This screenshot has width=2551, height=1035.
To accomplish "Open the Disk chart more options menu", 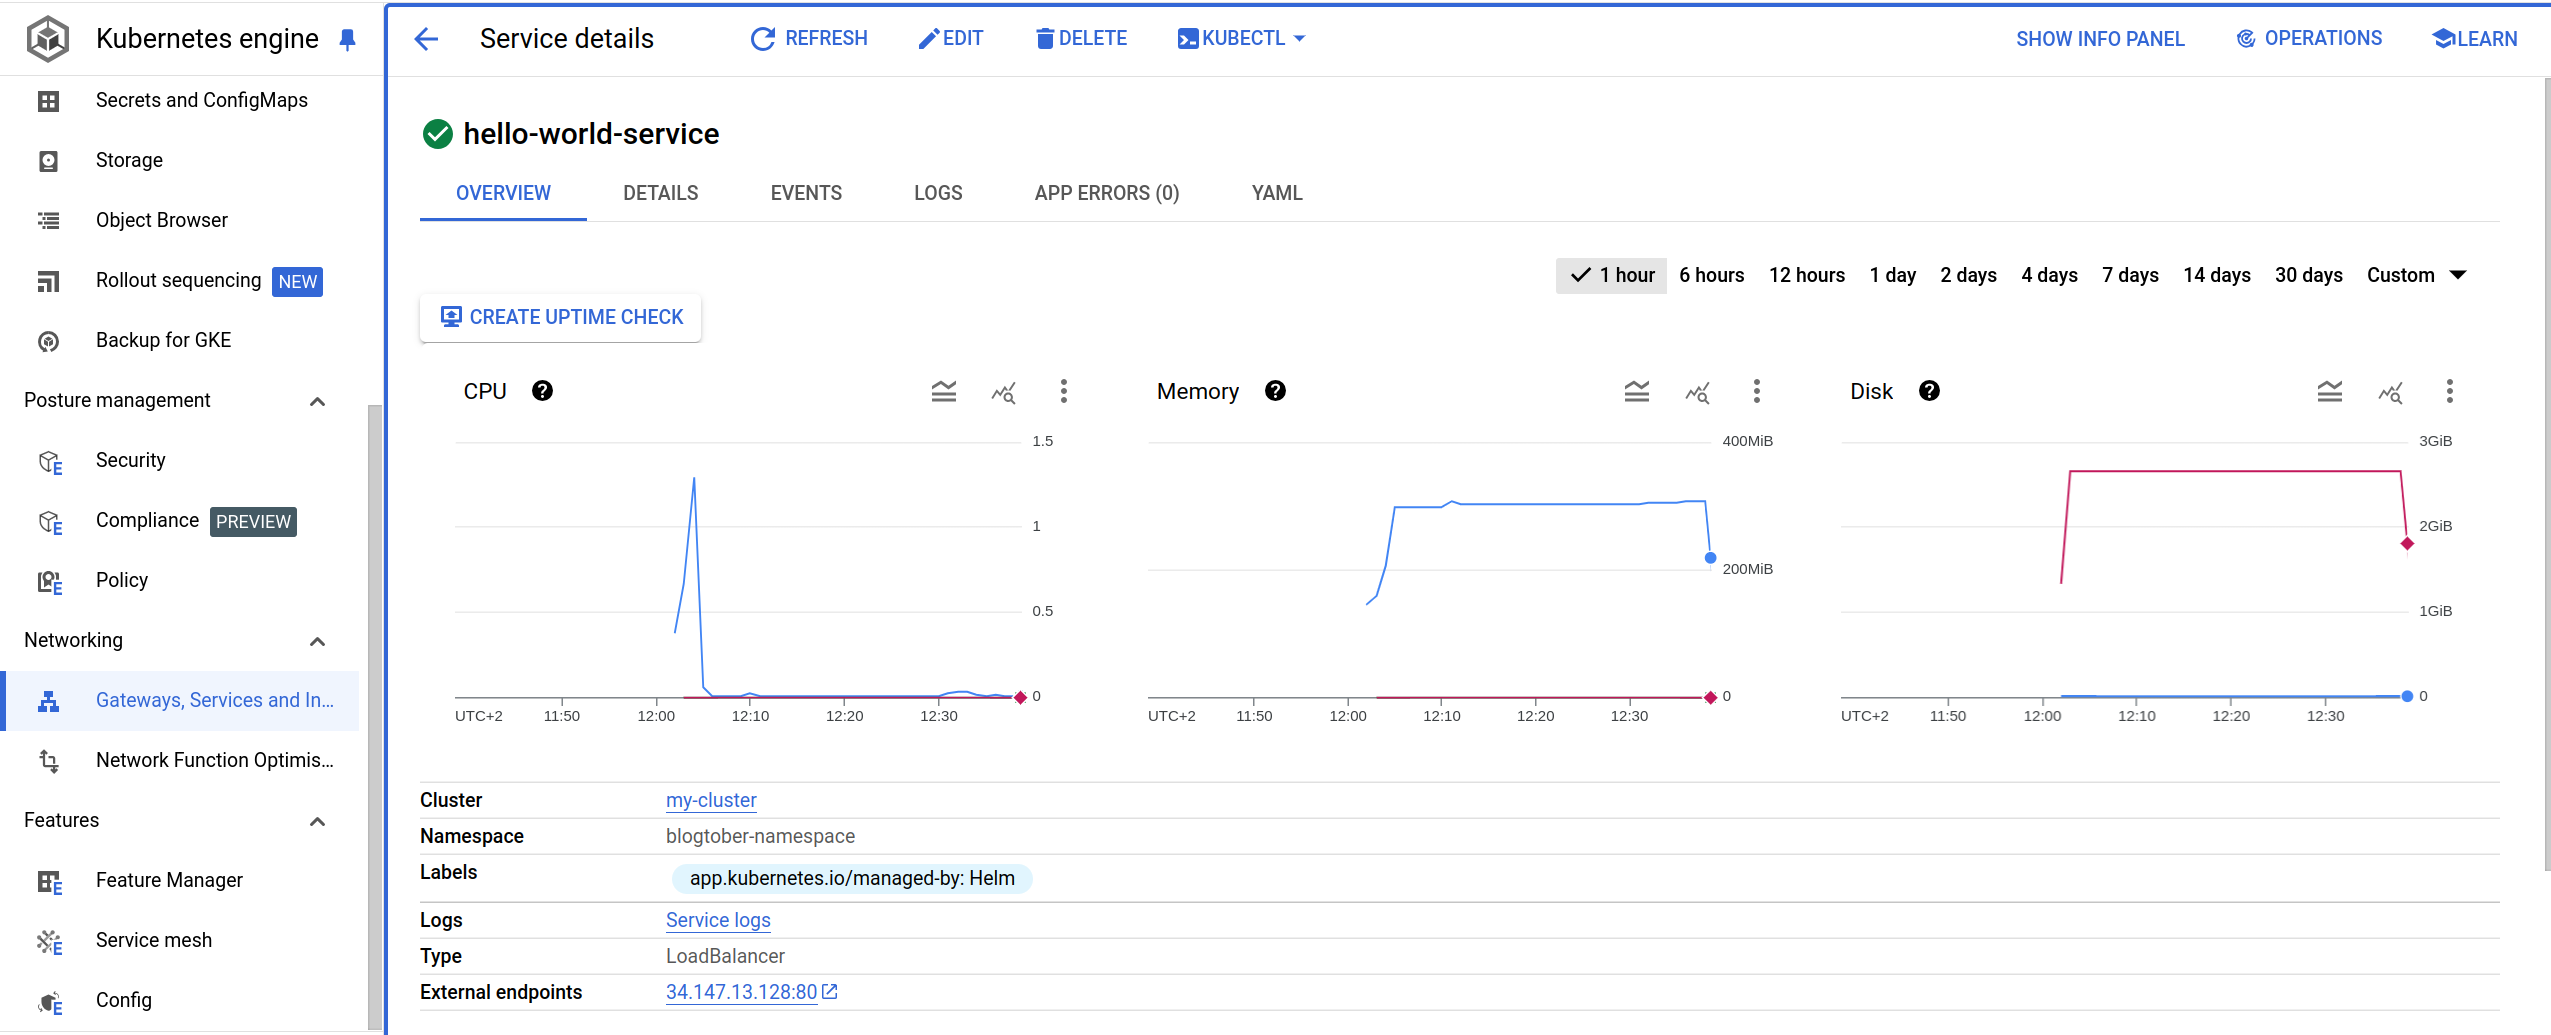I will [x=2450, y=391].
